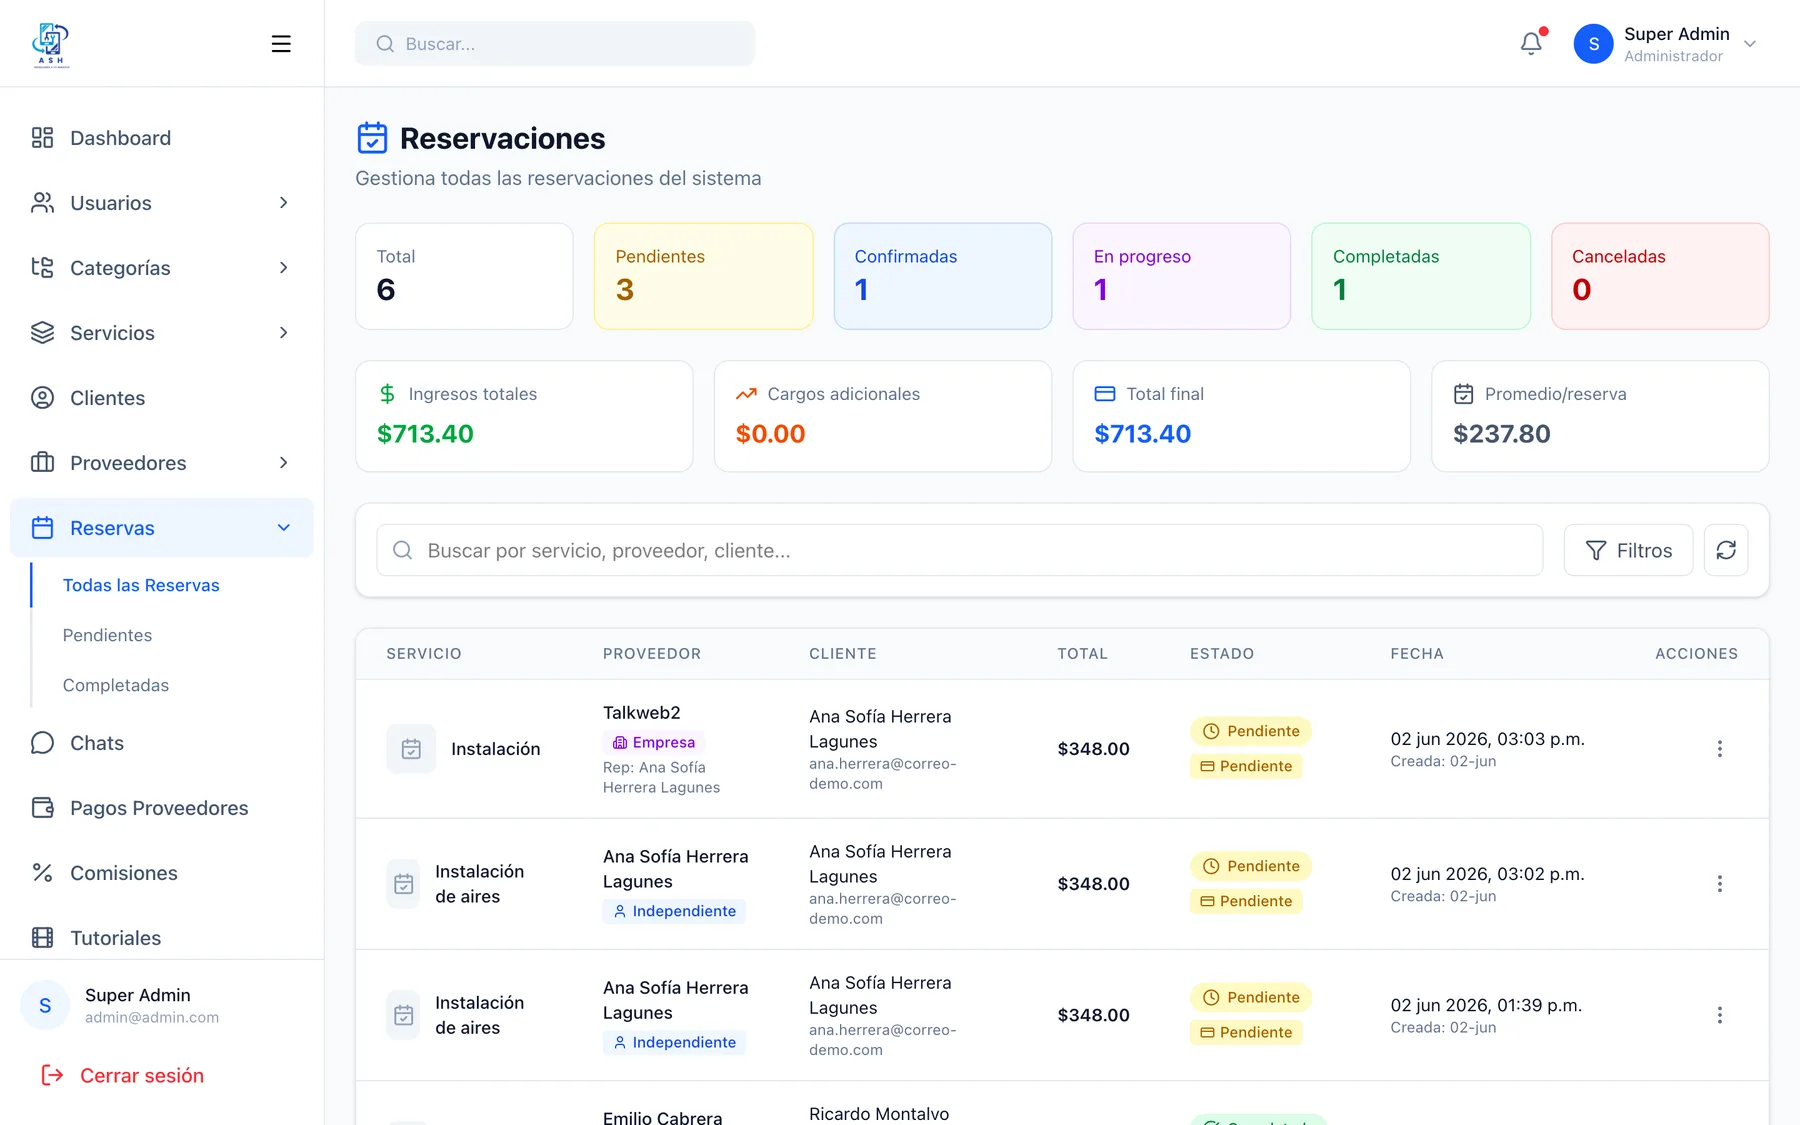Open the Pendientes submenu item
The height and width of the screenshot is (1125, 1800).
pyautogui.click(x=107, y=635)
